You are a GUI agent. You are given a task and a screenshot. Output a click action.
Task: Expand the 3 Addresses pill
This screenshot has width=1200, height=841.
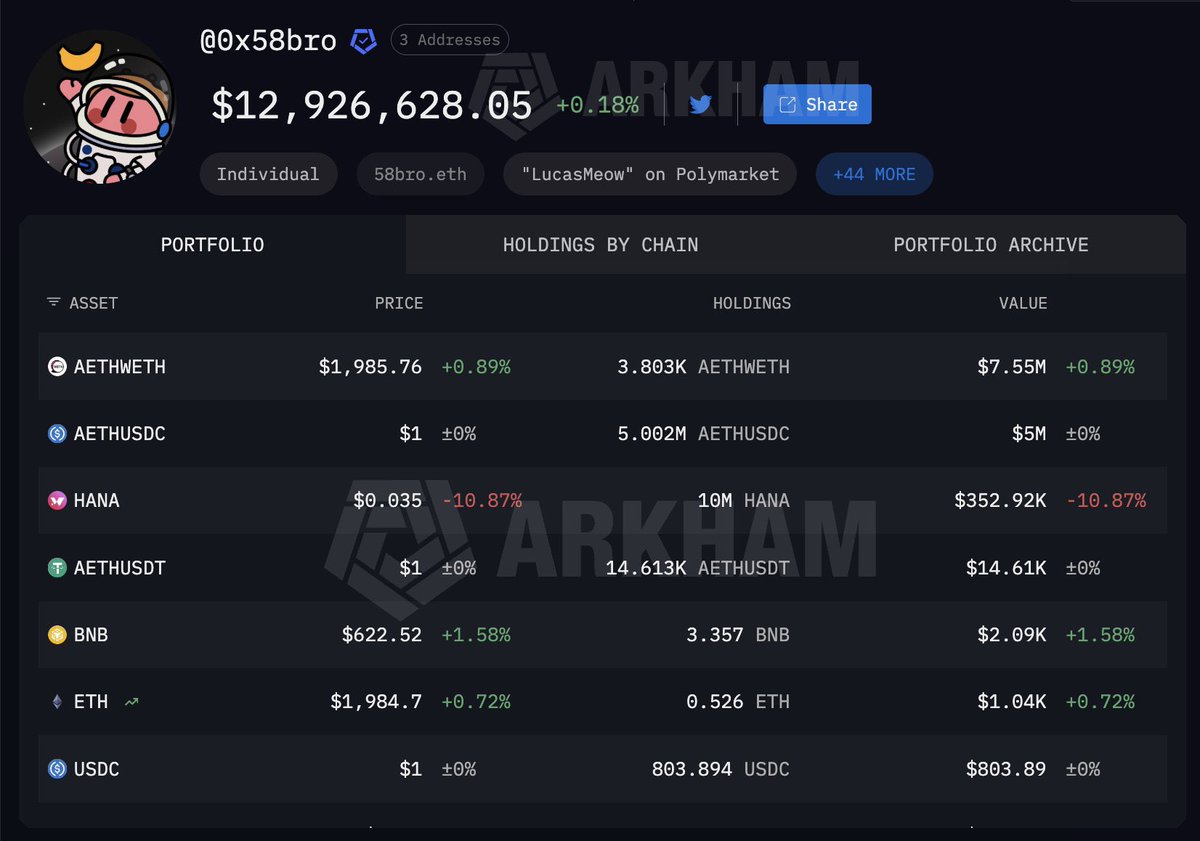(x=449, y=40)
